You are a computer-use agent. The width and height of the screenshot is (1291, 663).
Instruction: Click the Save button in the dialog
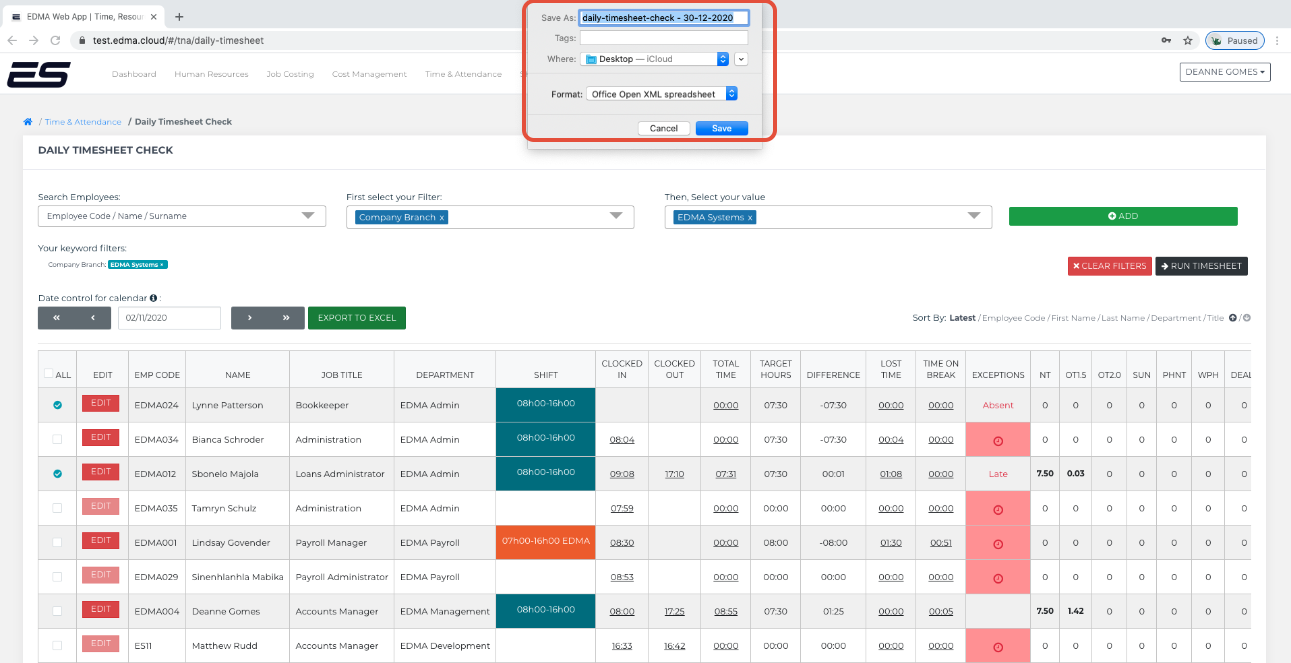[x=722, y=128]
